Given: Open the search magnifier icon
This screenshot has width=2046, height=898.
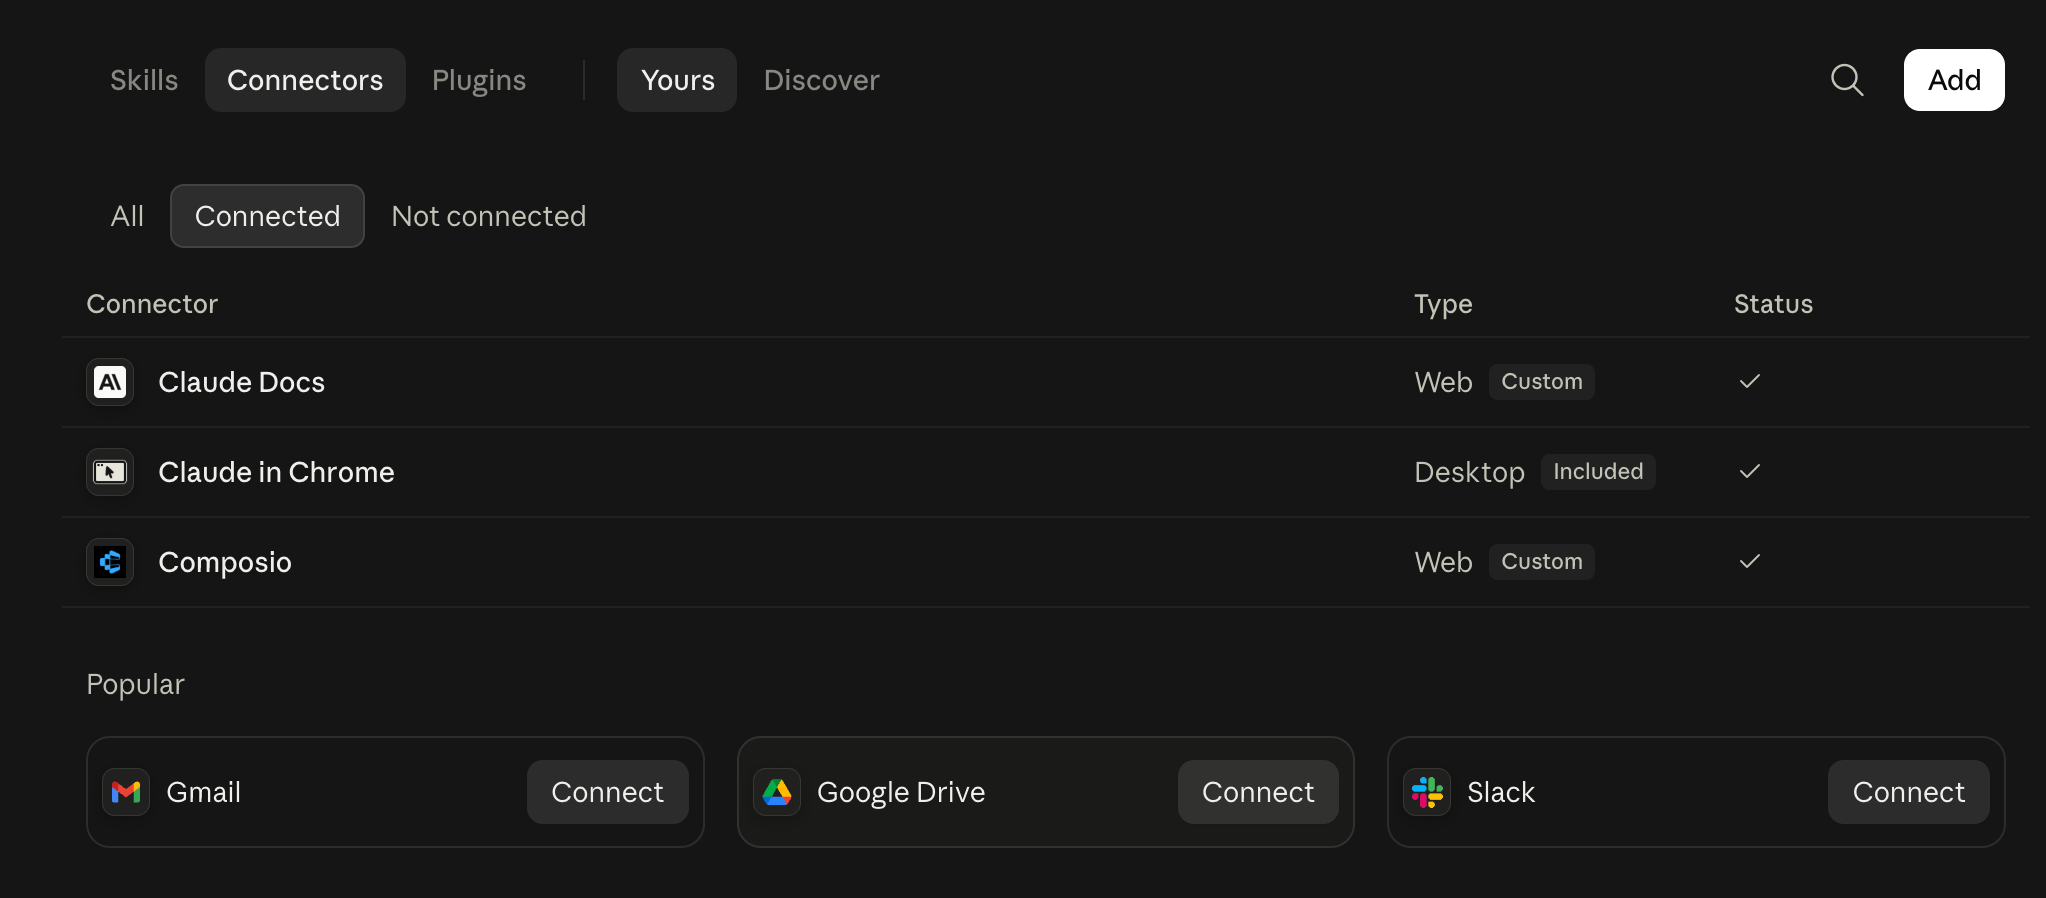Looking at the screenshot, I should point(1847,80).
